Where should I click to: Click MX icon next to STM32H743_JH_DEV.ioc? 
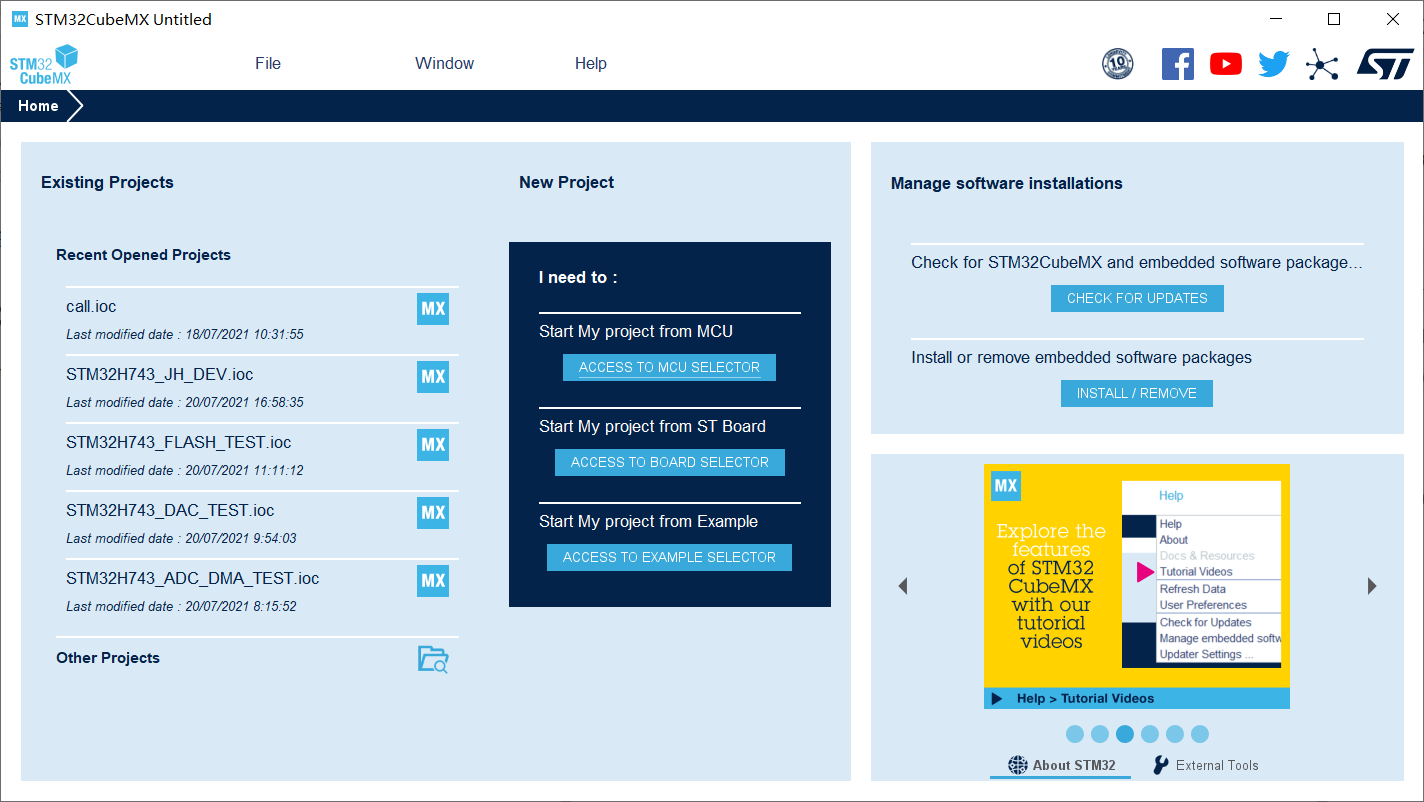433,377
